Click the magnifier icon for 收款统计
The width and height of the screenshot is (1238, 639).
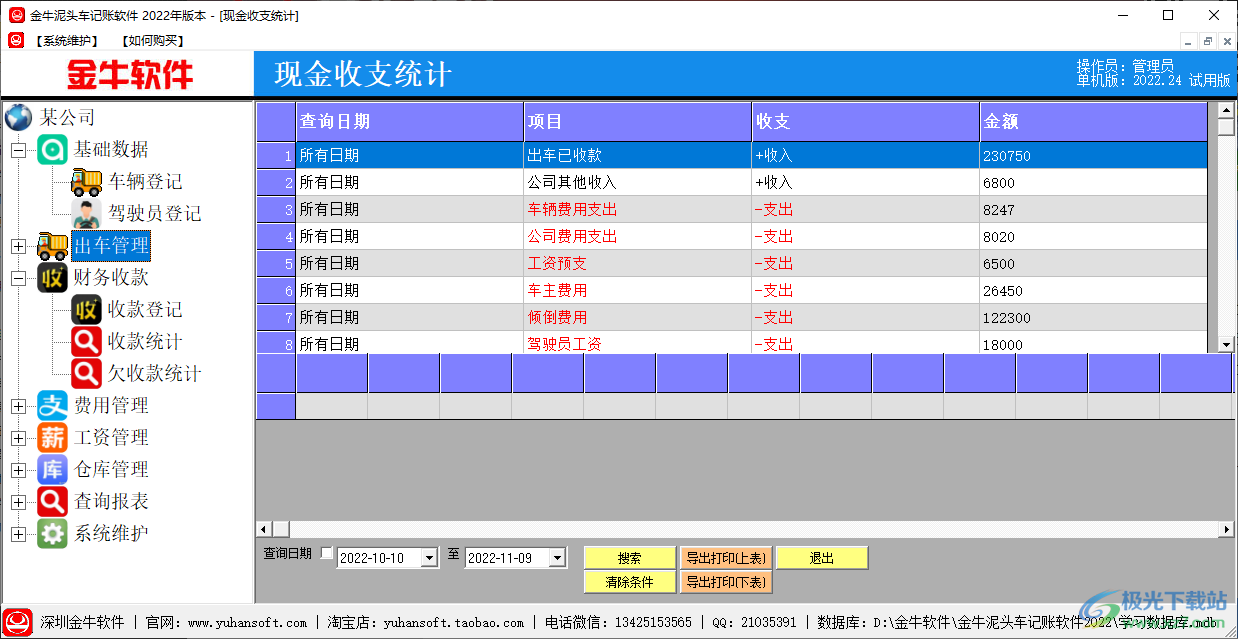tap(86, 342)
